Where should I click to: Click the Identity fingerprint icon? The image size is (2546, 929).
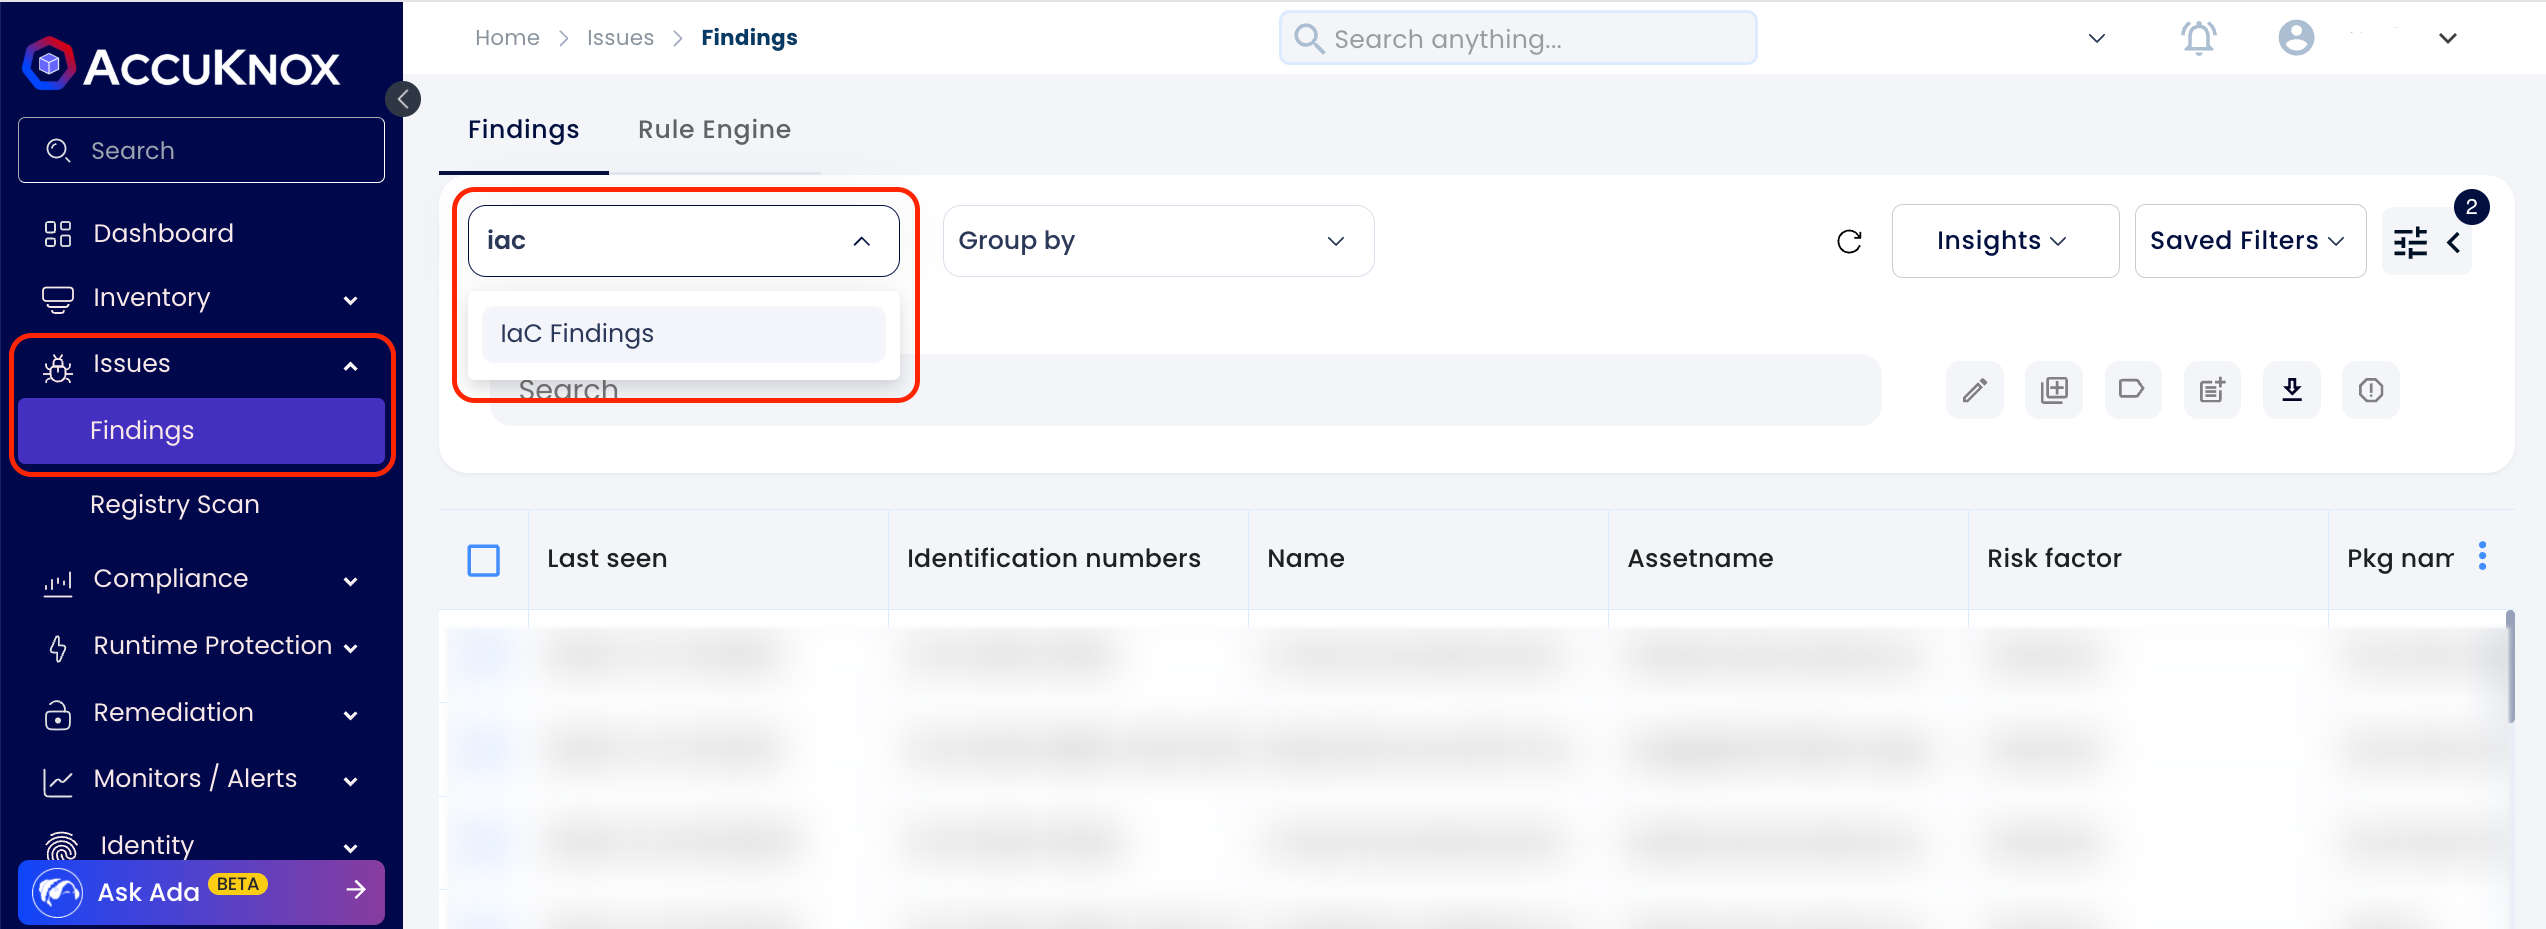(x=62, y=846)
